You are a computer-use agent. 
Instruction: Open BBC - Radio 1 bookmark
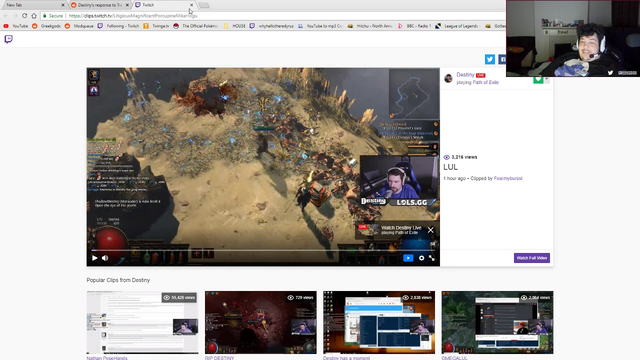coord(414,26)
